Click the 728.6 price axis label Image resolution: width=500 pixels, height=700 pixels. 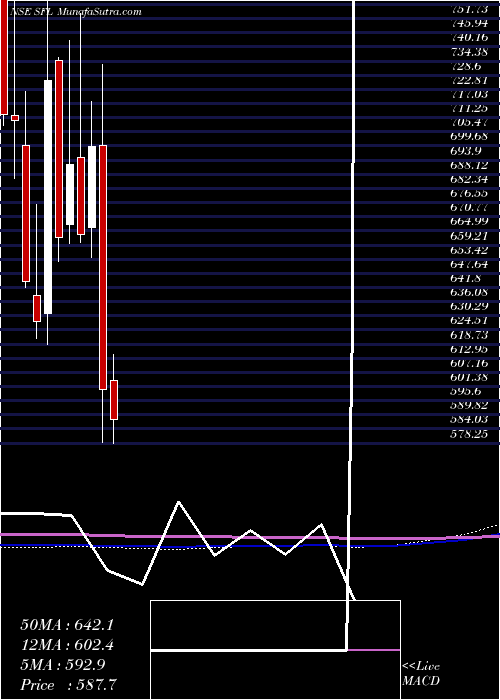point(466,67)
